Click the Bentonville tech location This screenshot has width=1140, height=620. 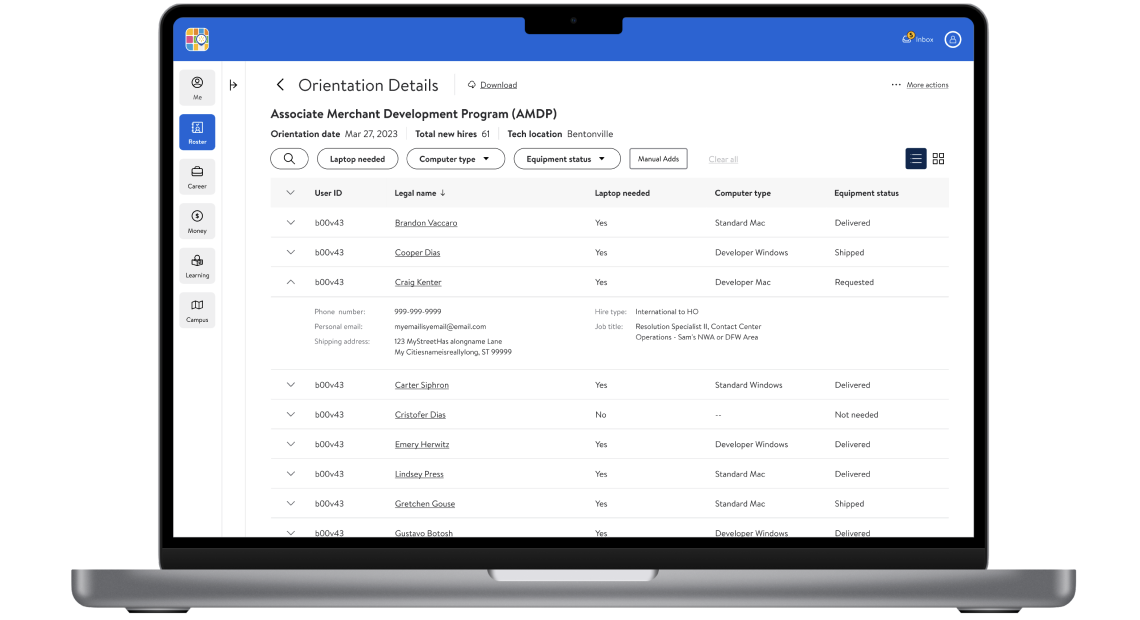pyautogui.click(x=590, y=134)
